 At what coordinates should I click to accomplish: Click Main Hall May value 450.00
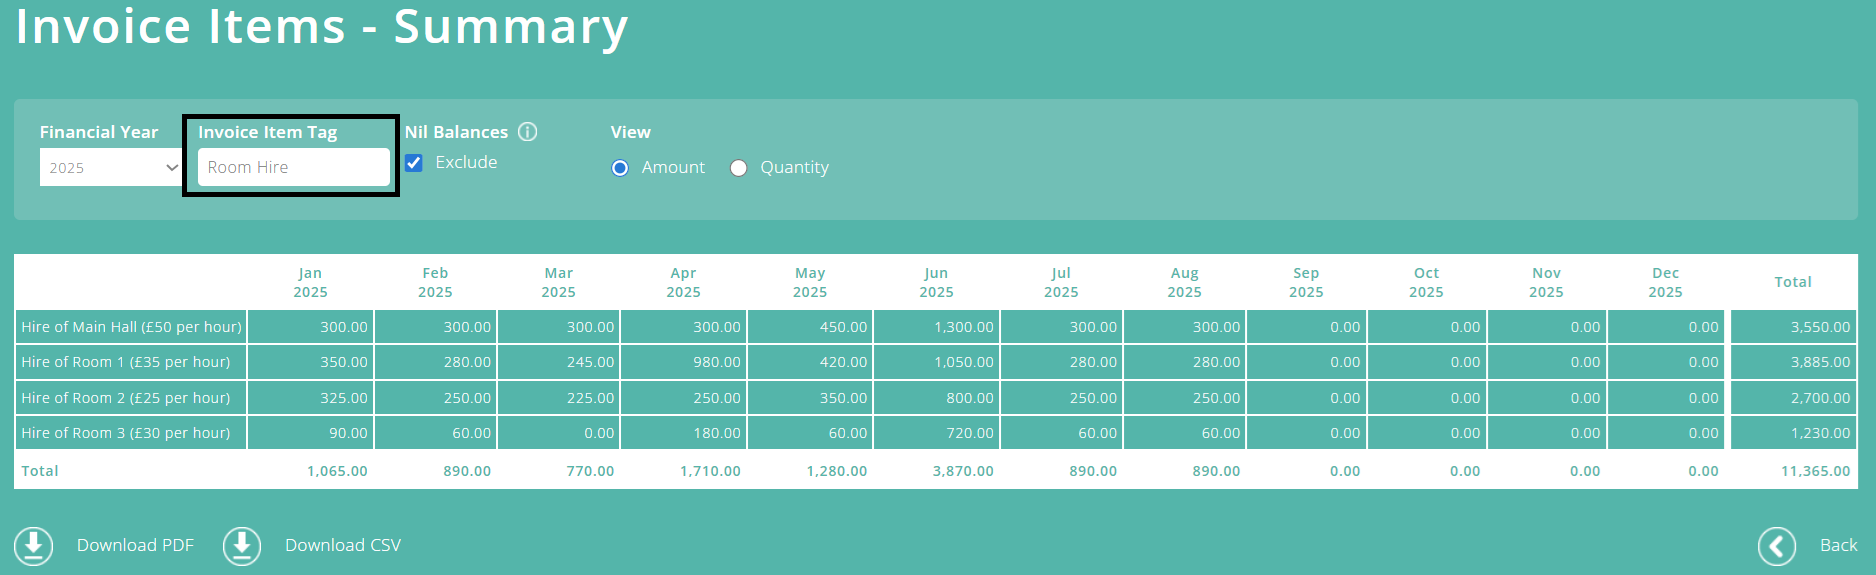[x=844, y=327]
